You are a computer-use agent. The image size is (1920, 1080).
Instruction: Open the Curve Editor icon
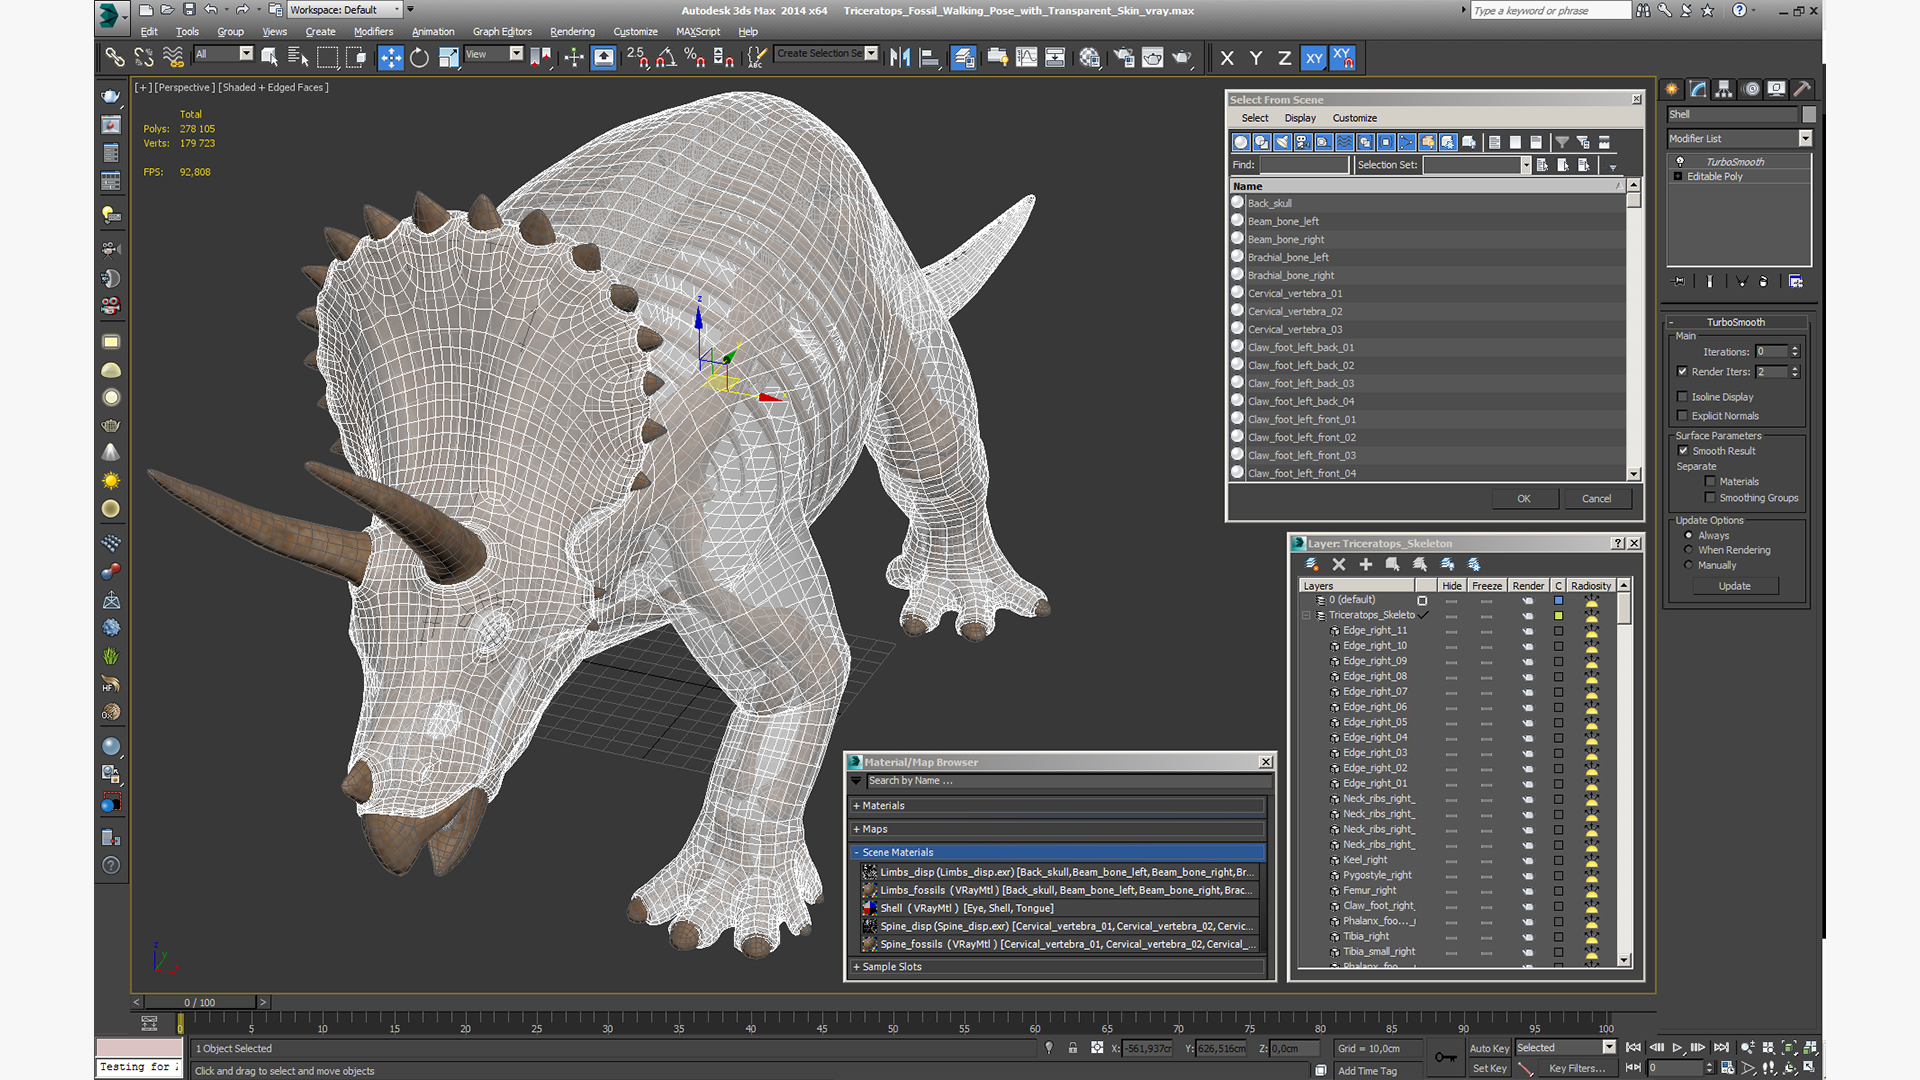[x=1027, y=58]
